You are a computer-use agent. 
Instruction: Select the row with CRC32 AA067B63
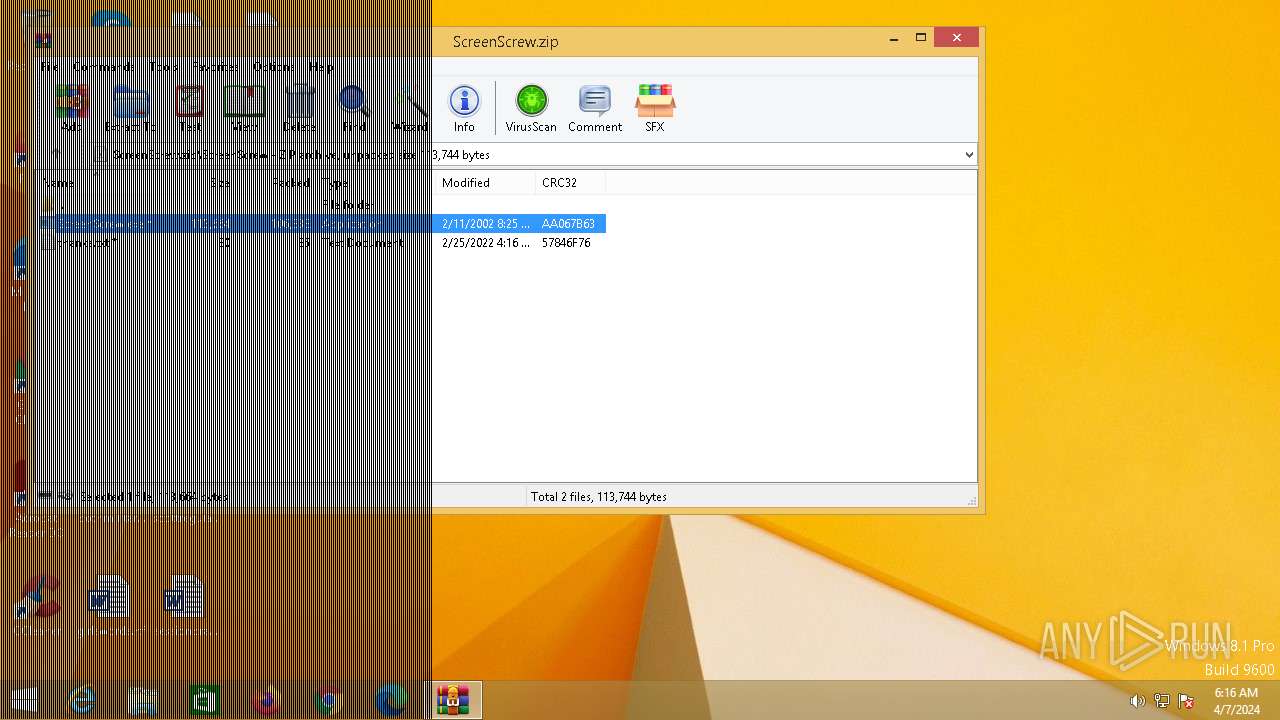coord(322,223)
